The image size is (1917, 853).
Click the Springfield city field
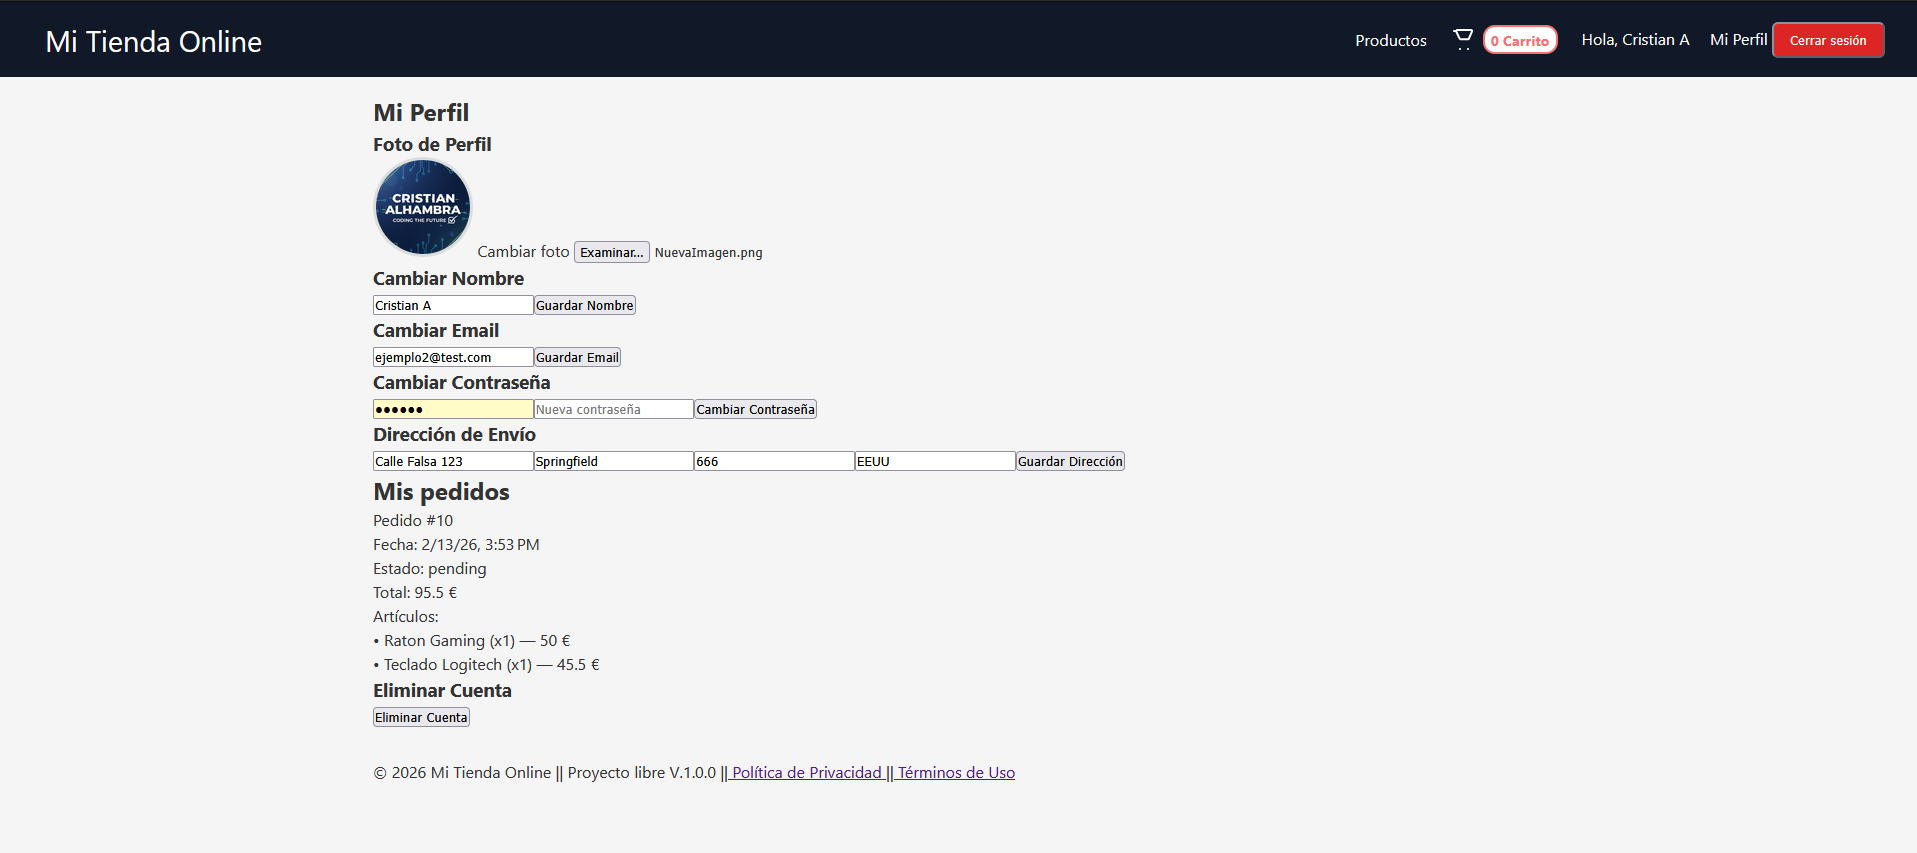tap(613, 461)
